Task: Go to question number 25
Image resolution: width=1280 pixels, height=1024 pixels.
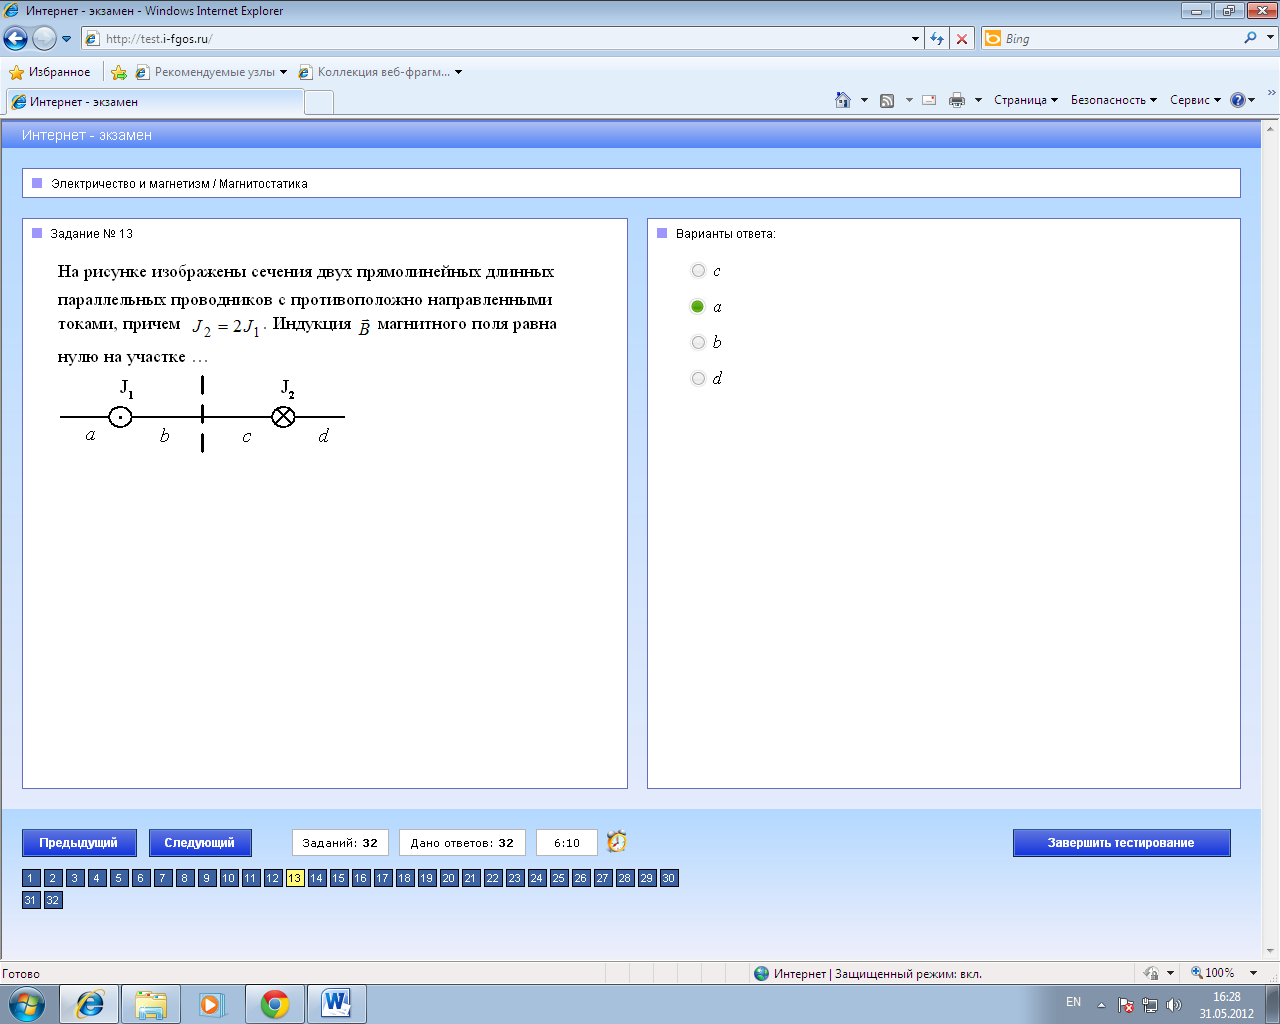Action: pos(559,878)
